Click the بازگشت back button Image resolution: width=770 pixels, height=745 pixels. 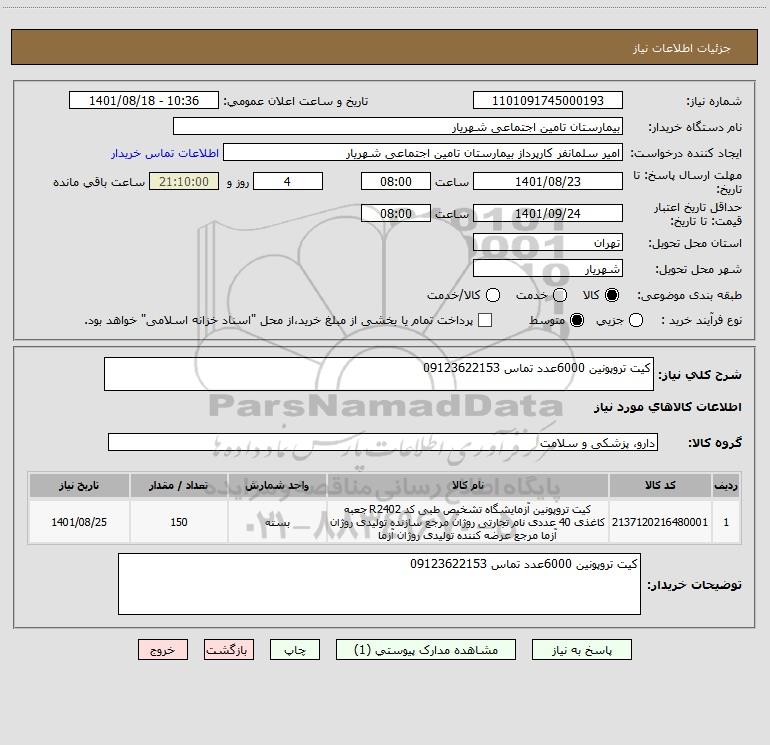tap(229, 650)
